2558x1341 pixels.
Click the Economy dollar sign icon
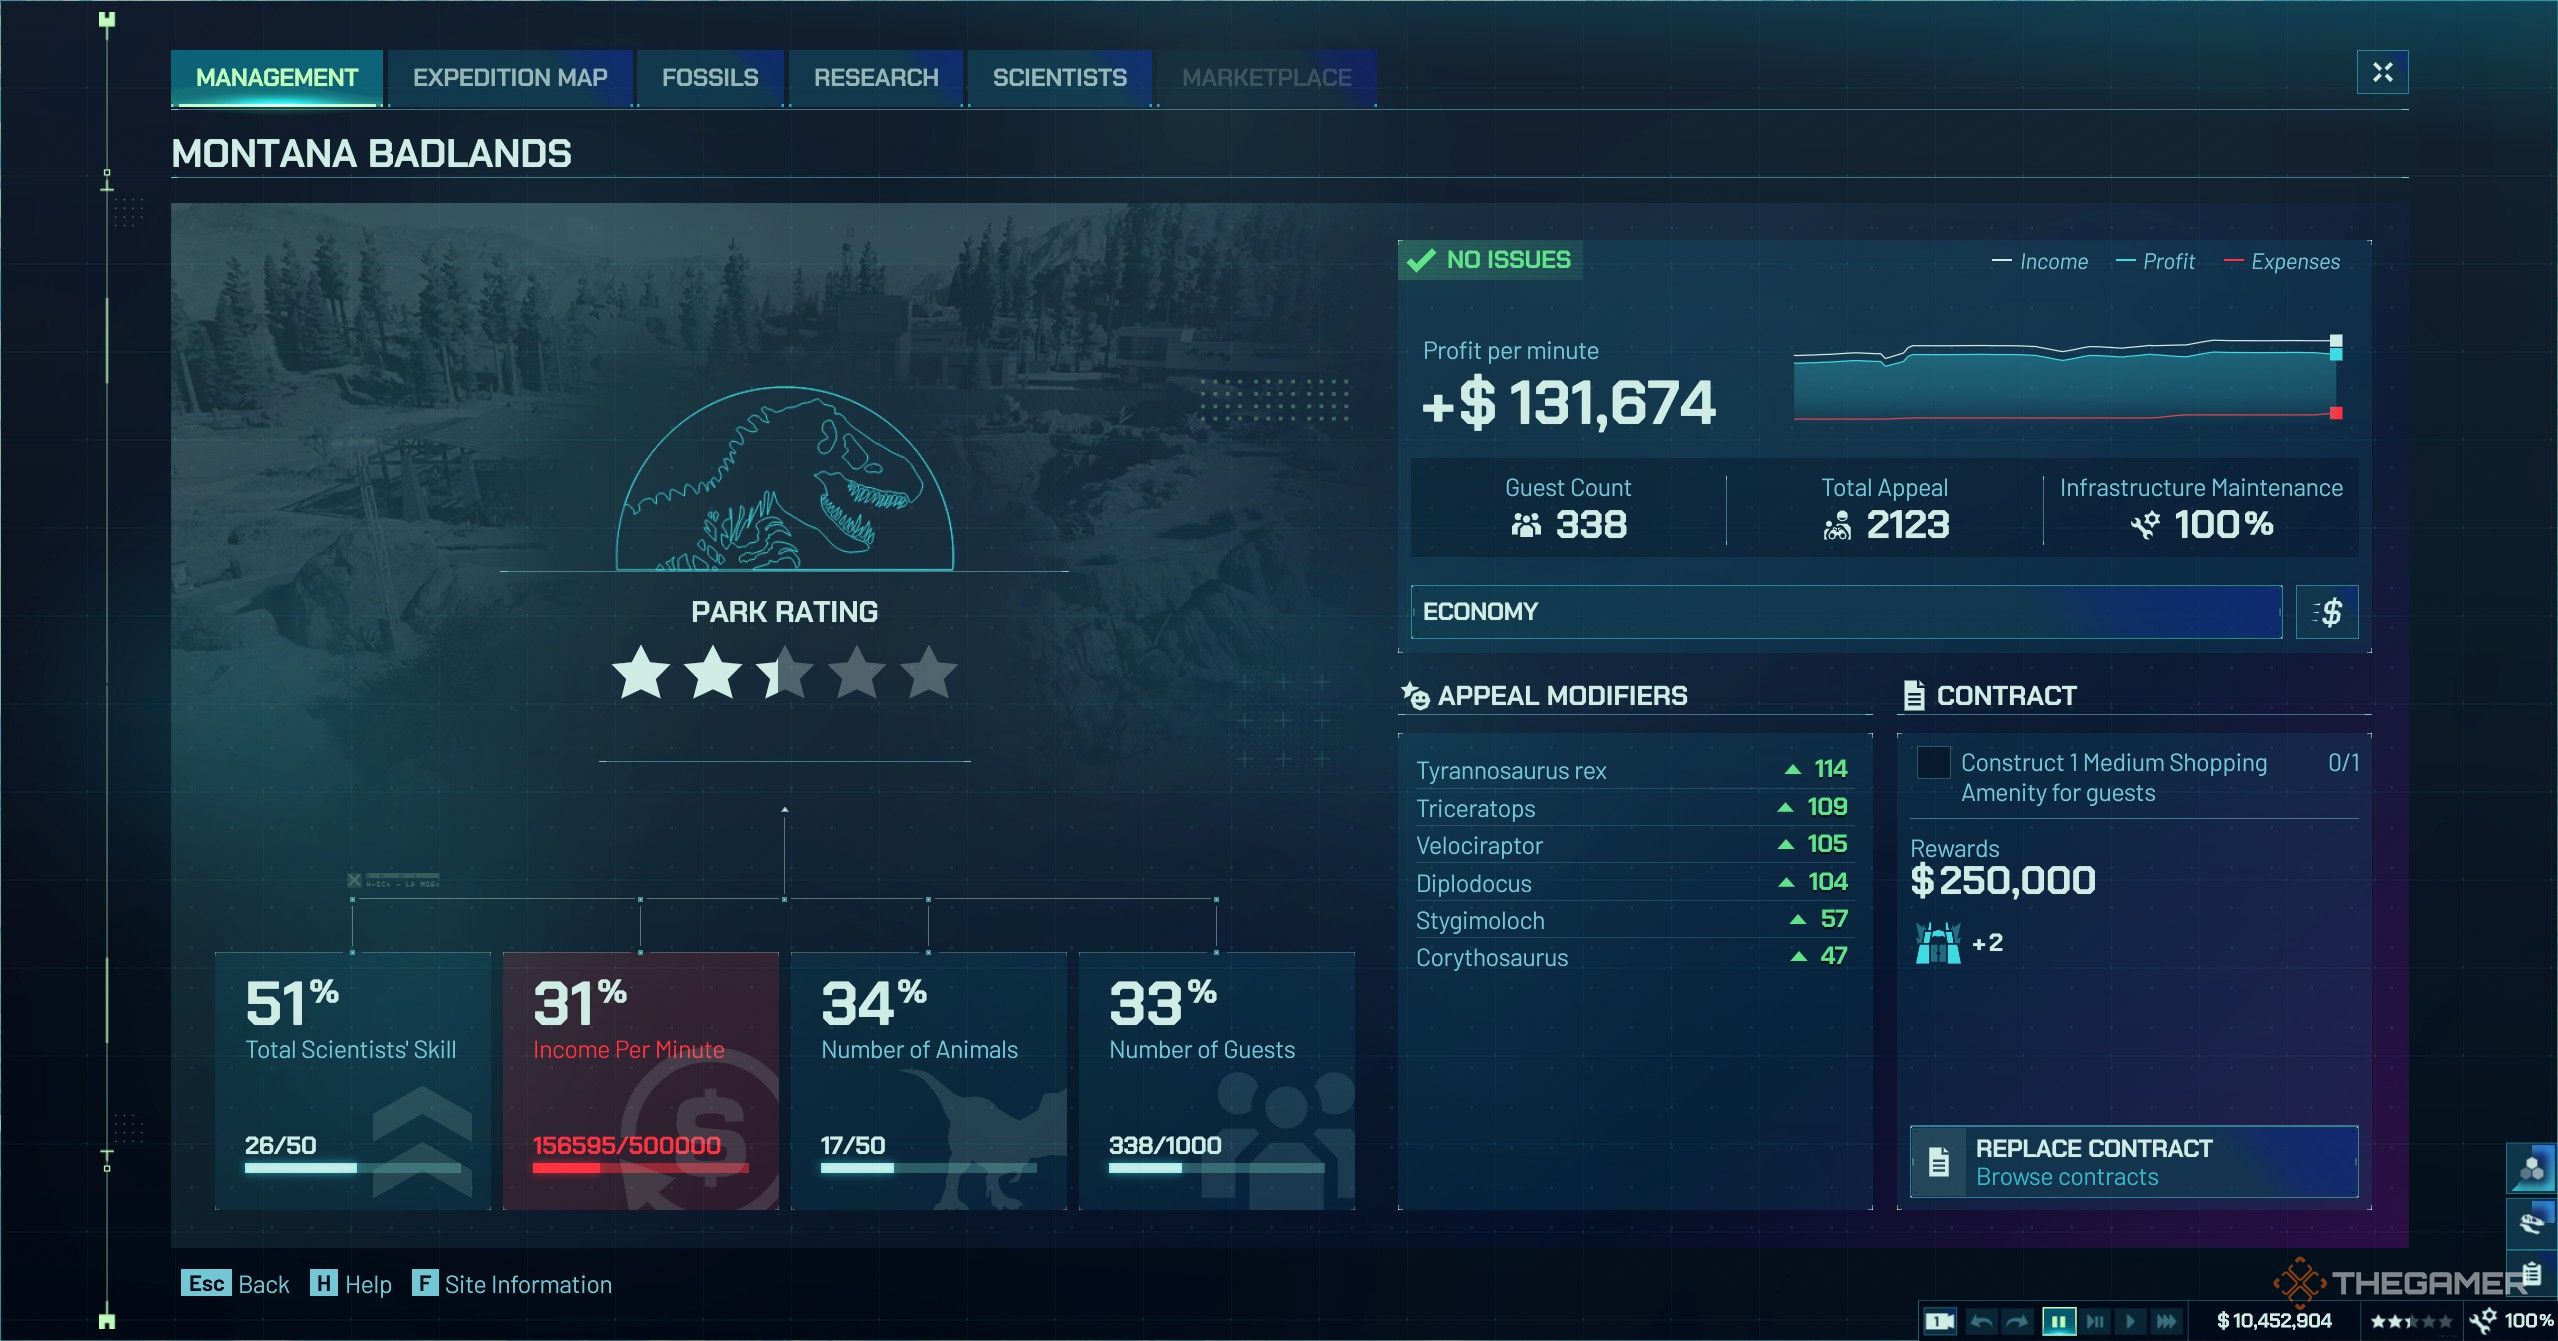[2327, 611]
